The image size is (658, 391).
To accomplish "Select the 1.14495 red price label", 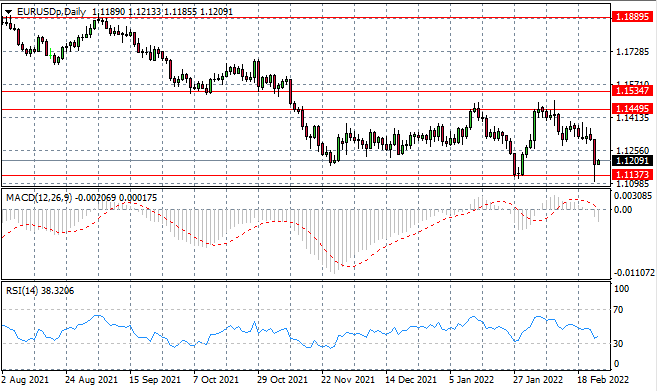I will (x=633, y=109).
